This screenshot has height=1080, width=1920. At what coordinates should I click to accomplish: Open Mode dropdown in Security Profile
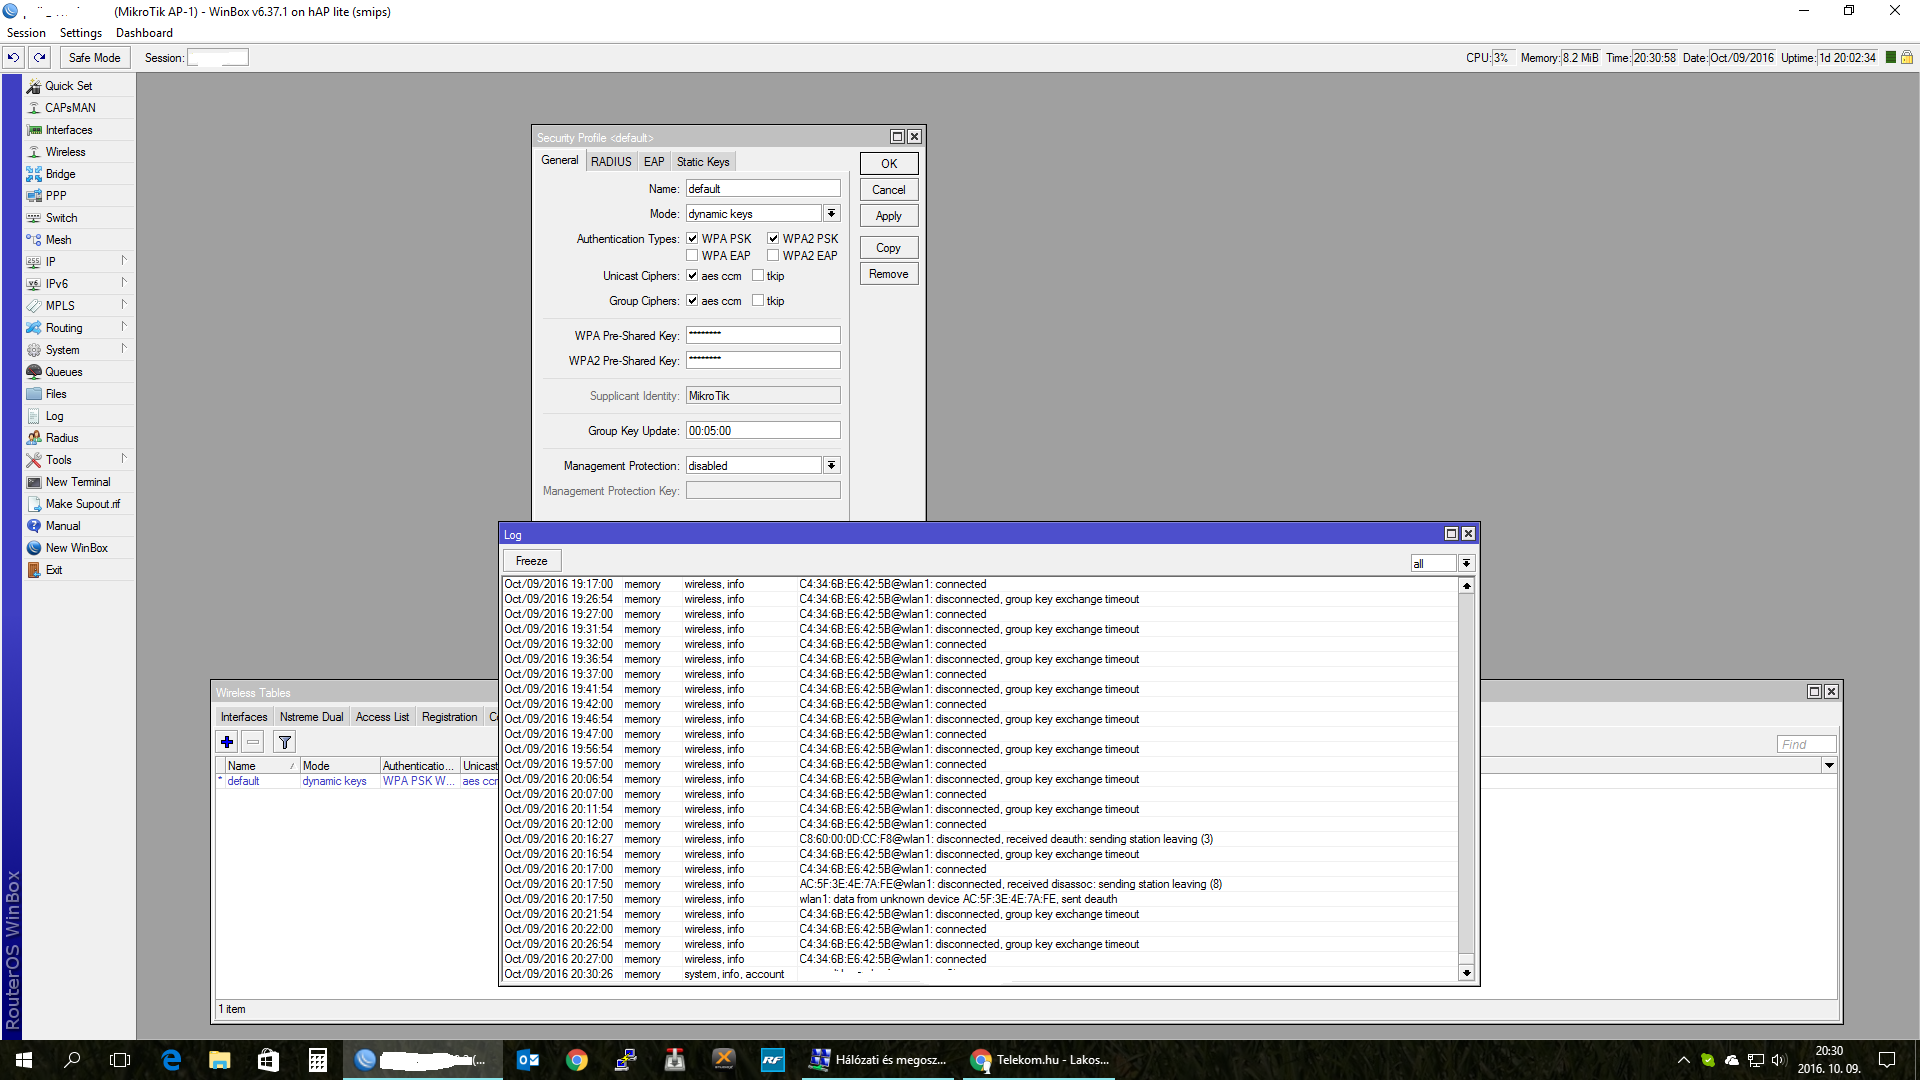point(831,214)
